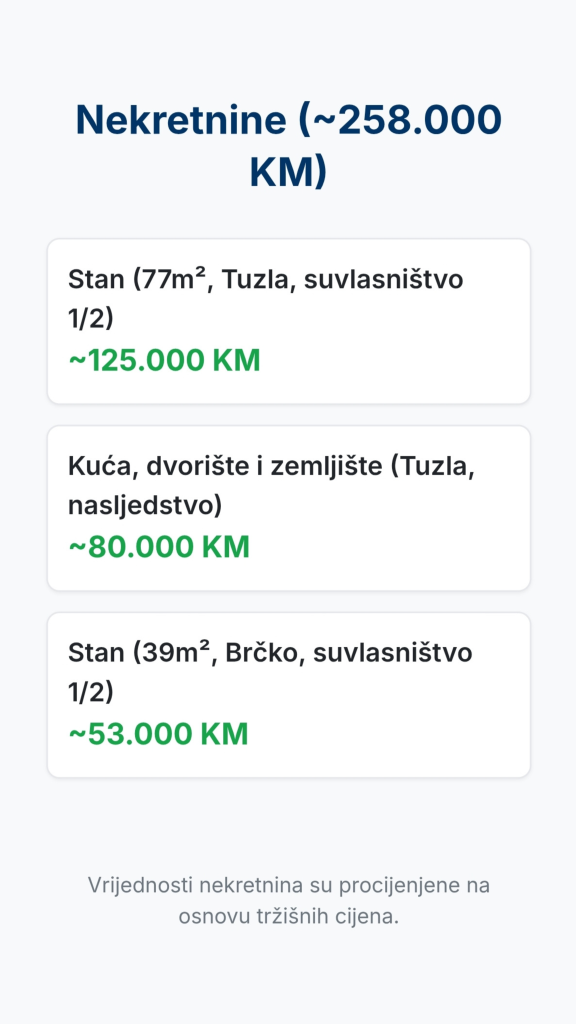This screenshot has height=1024, width=576.
Task: Click the ~53.000 KM value
Action: coord(158,734)
